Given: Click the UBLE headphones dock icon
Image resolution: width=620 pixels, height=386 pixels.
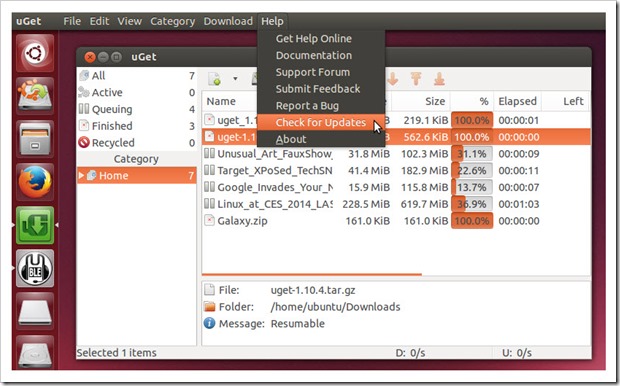Looking at the screenshot, I should point(35,268).
